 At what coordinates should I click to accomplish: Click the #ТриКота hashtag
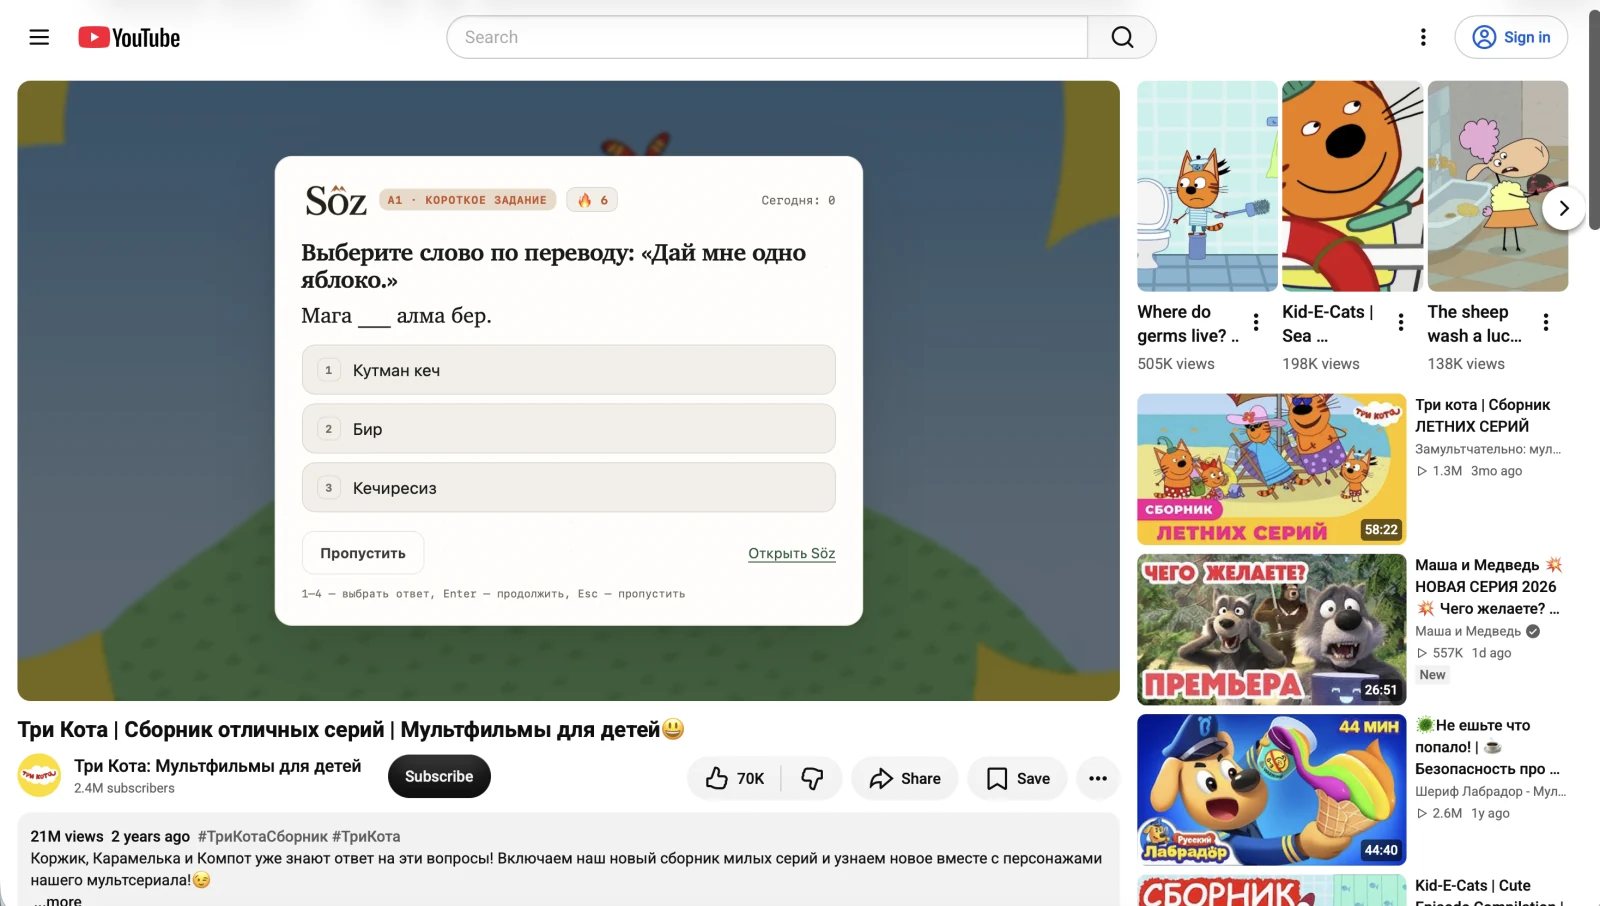coord(366,836)
